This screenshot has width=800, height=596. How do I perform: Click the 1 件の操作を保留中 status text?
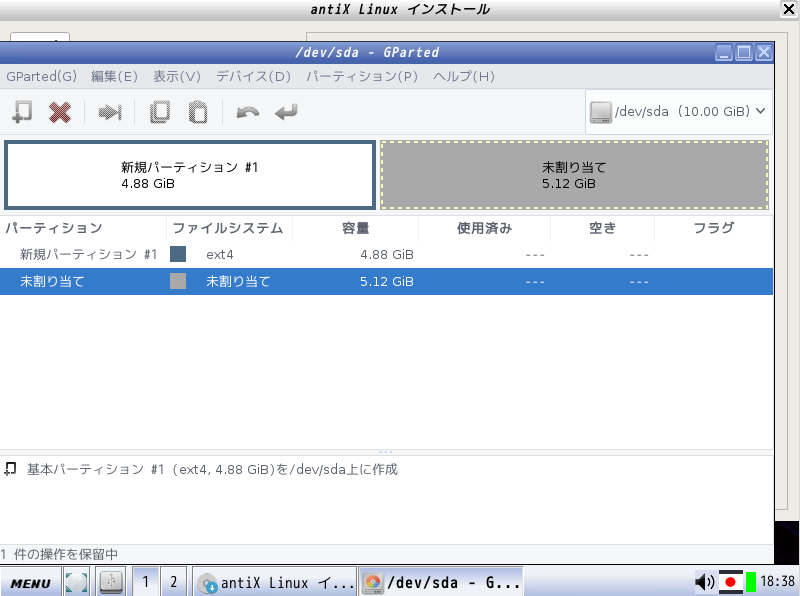coord(59,554)
